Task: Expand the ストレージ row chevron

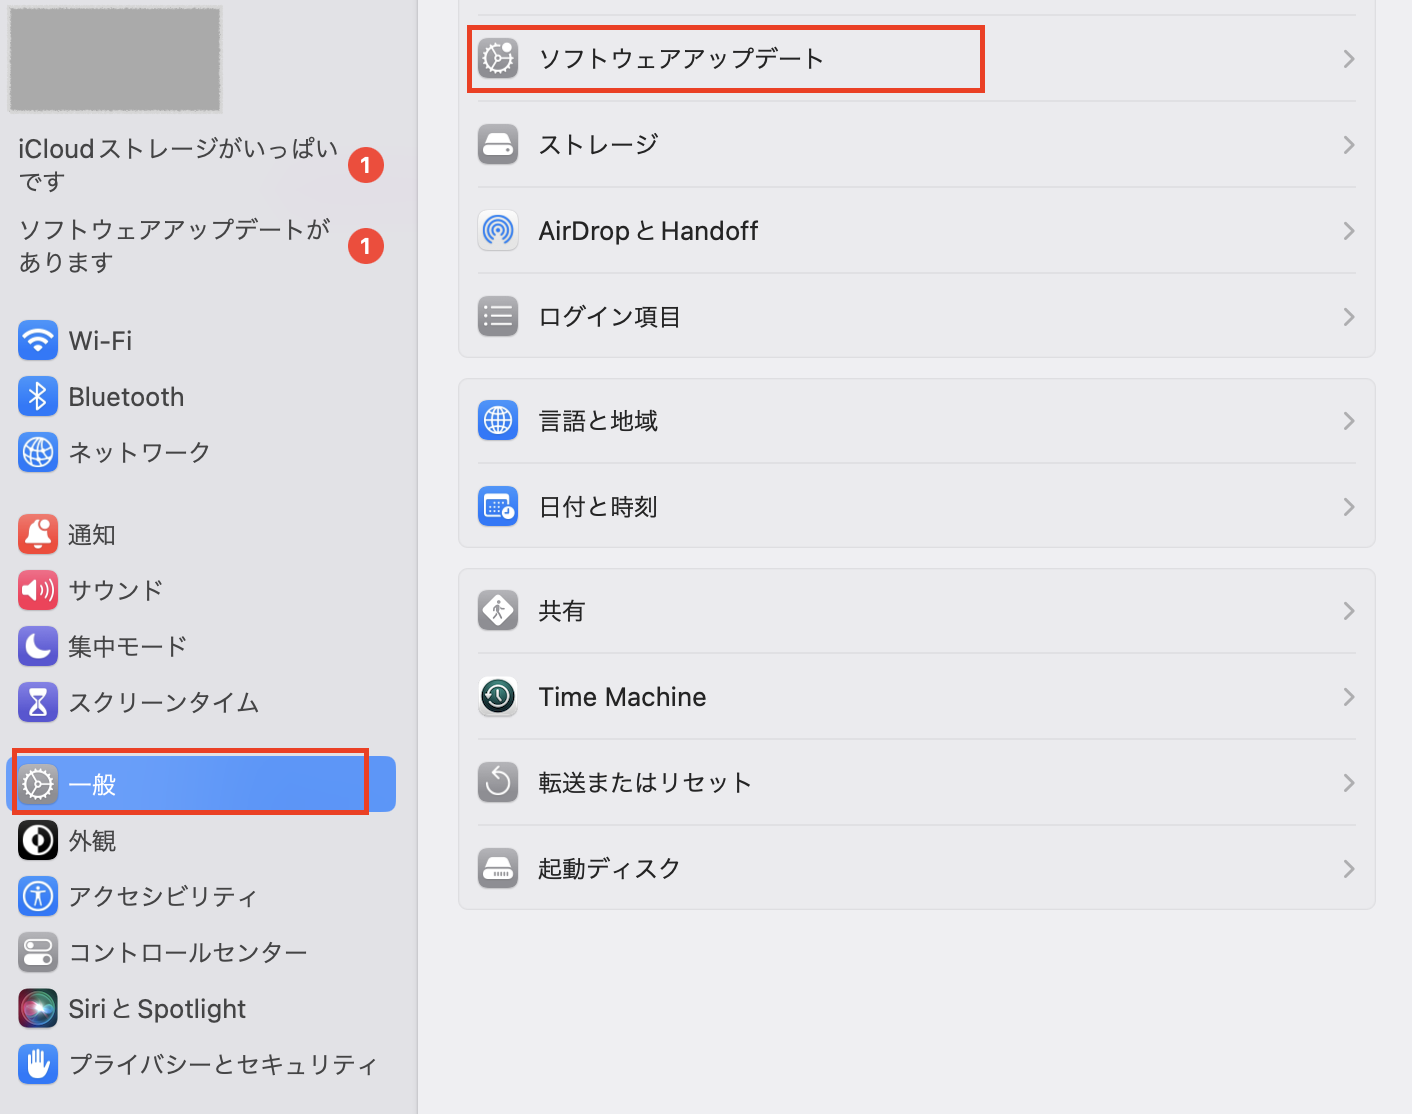Action: (1349, 145)
